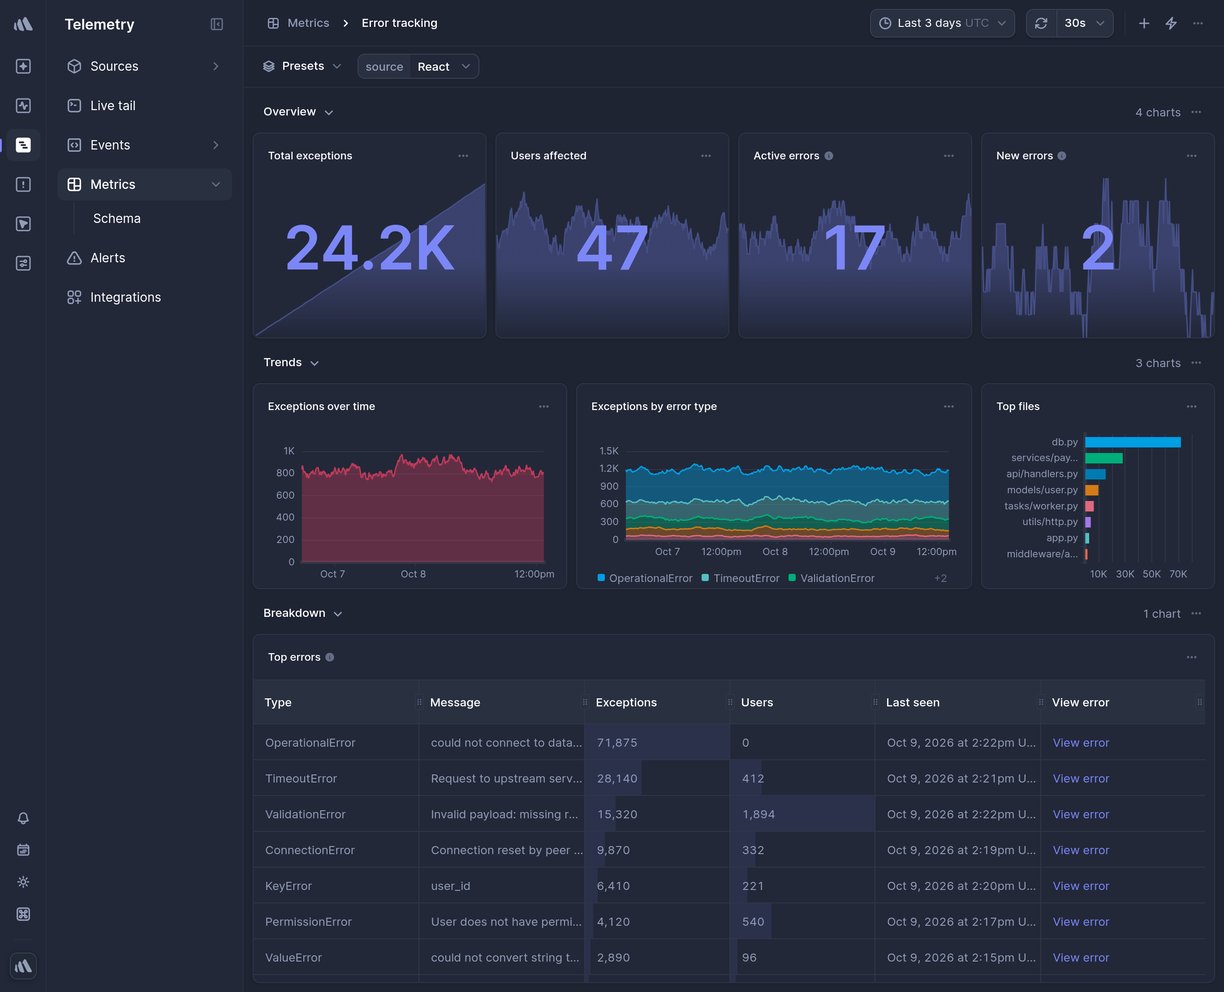View error for ValueError row
The height and width of the screenshot is (992, 1224).
1081,958
